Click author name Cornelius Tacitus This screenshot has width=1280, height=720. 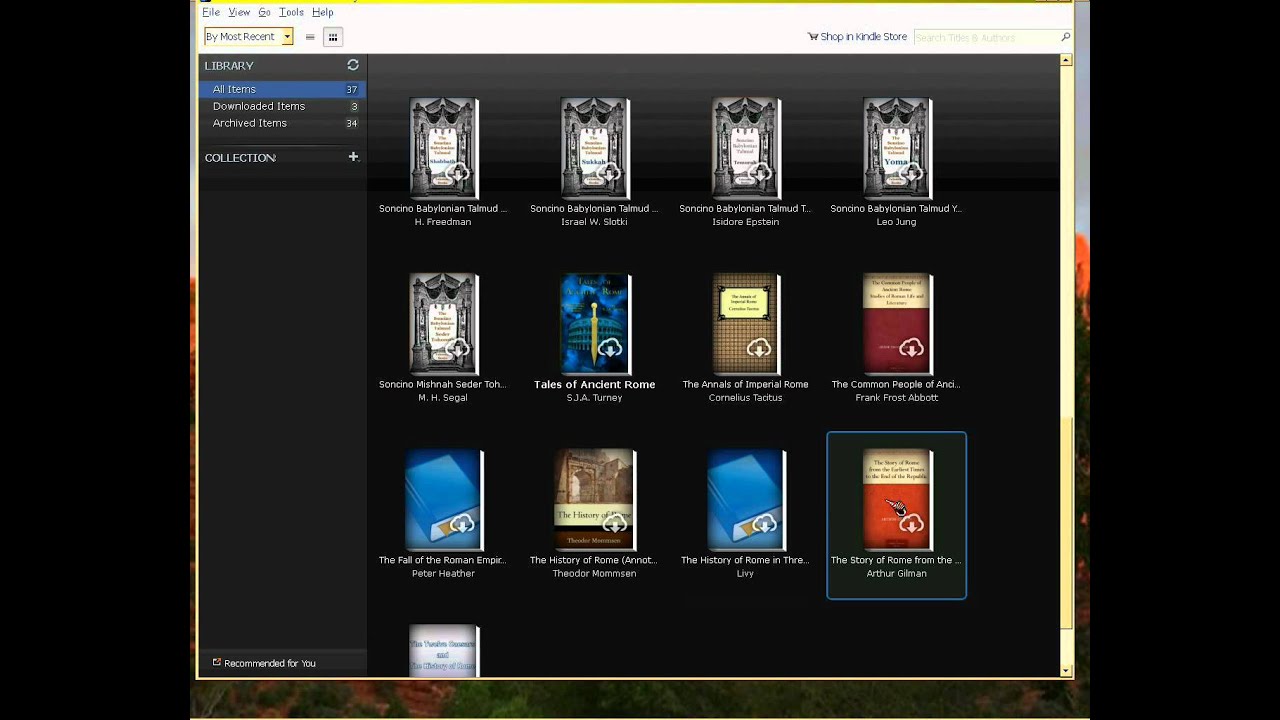pyautogui.click(x=746, y=398)
